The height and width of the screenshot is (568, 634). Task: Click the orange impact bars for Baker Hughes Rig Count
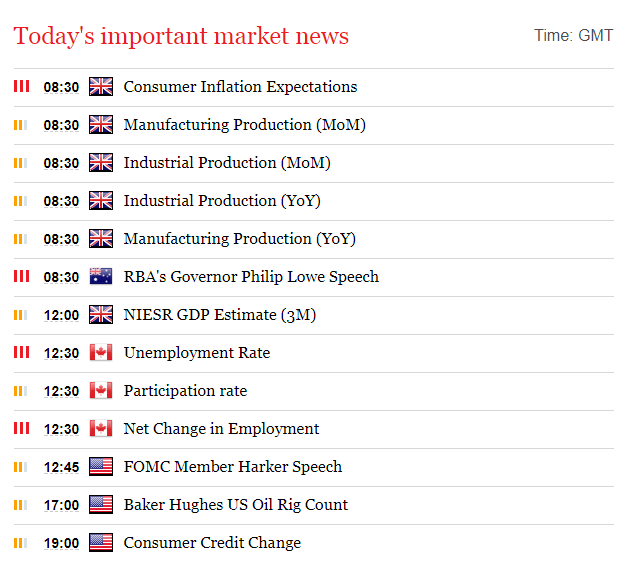[21, 505]
